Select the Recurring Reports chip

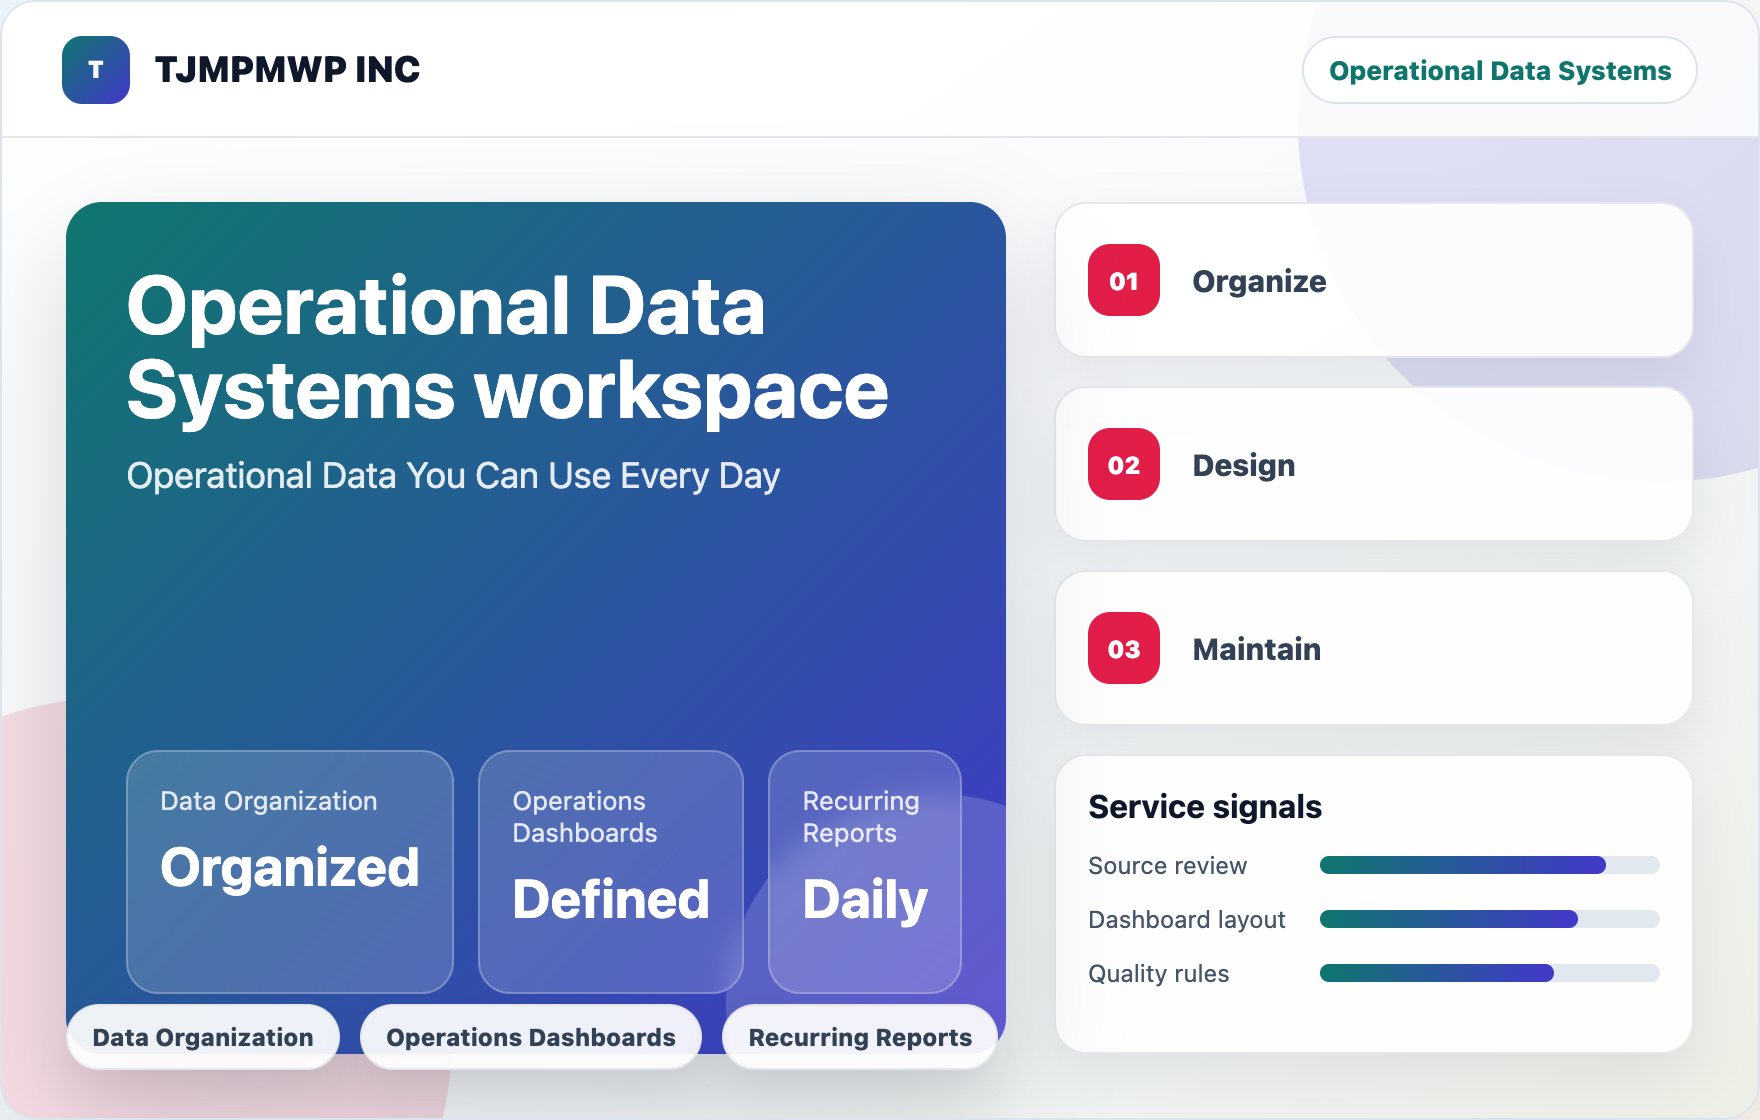pos(860,1037)
